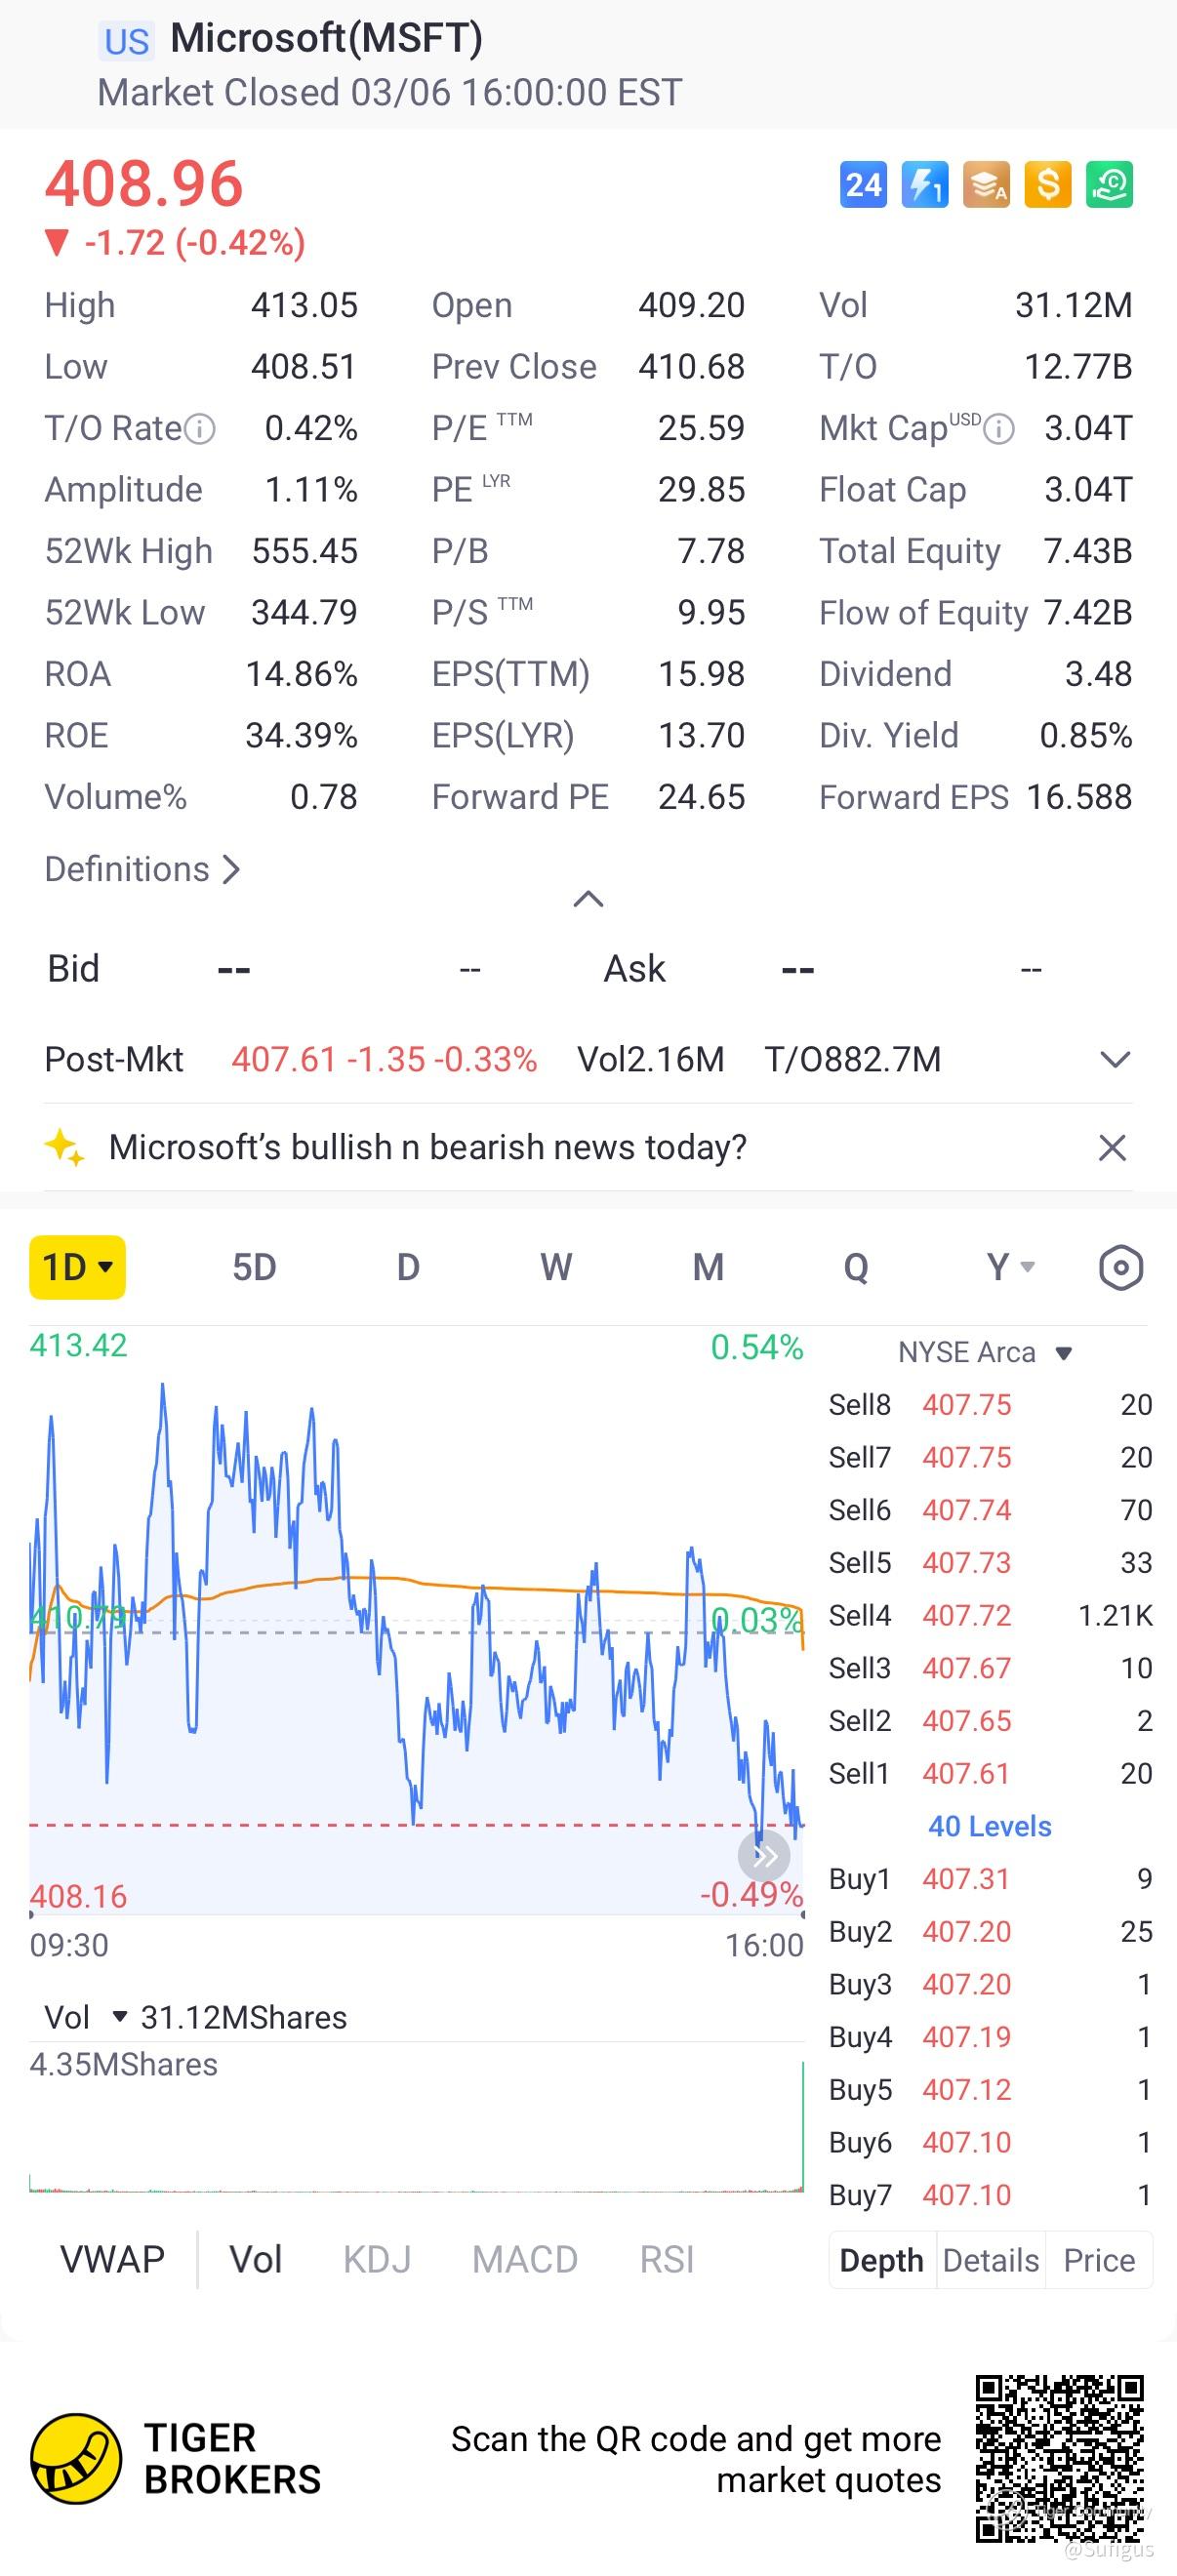Tap the blue 24-hour trading icon

863,185
